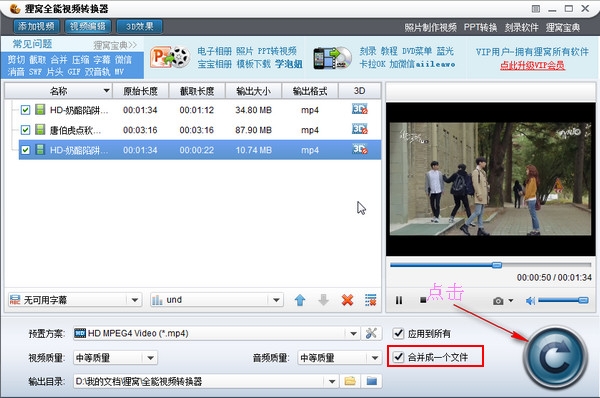600x398 pixels.
Task: Open preset settings wrench icon
Action: point(371,333)
